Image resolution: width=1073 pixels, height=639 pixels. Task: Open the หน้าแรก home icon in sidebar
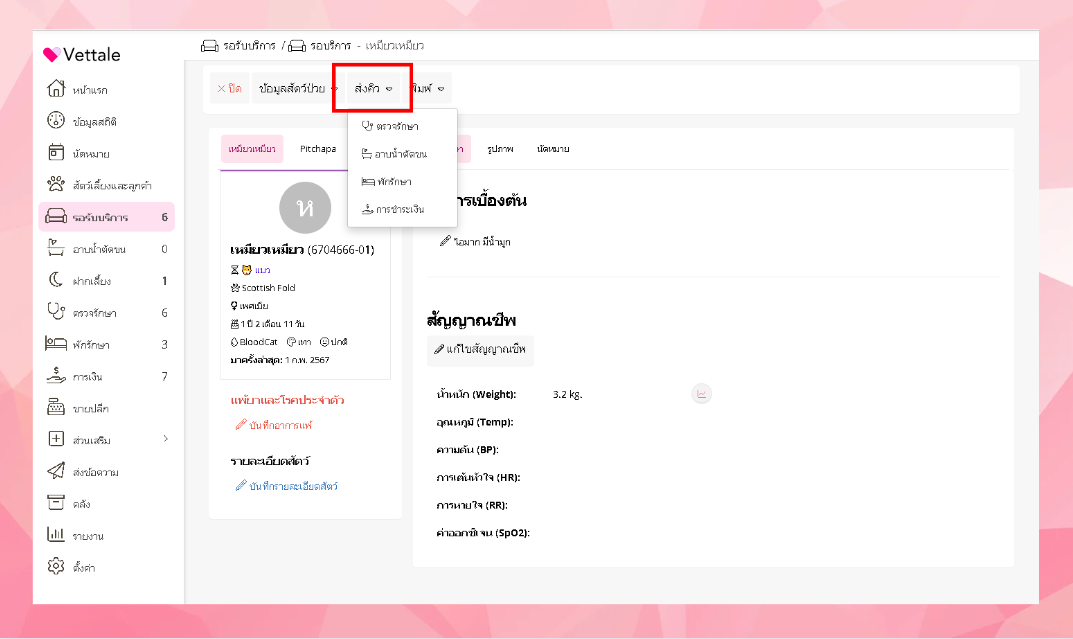pyautogui.click(x=56, y=89)
